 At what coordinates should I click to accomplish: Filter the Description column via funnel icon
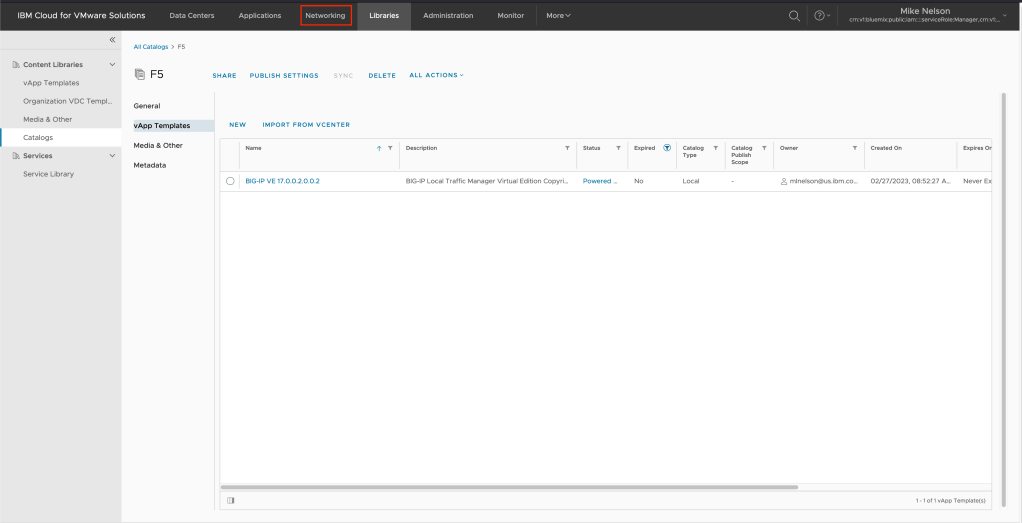(x=568, y=148)
